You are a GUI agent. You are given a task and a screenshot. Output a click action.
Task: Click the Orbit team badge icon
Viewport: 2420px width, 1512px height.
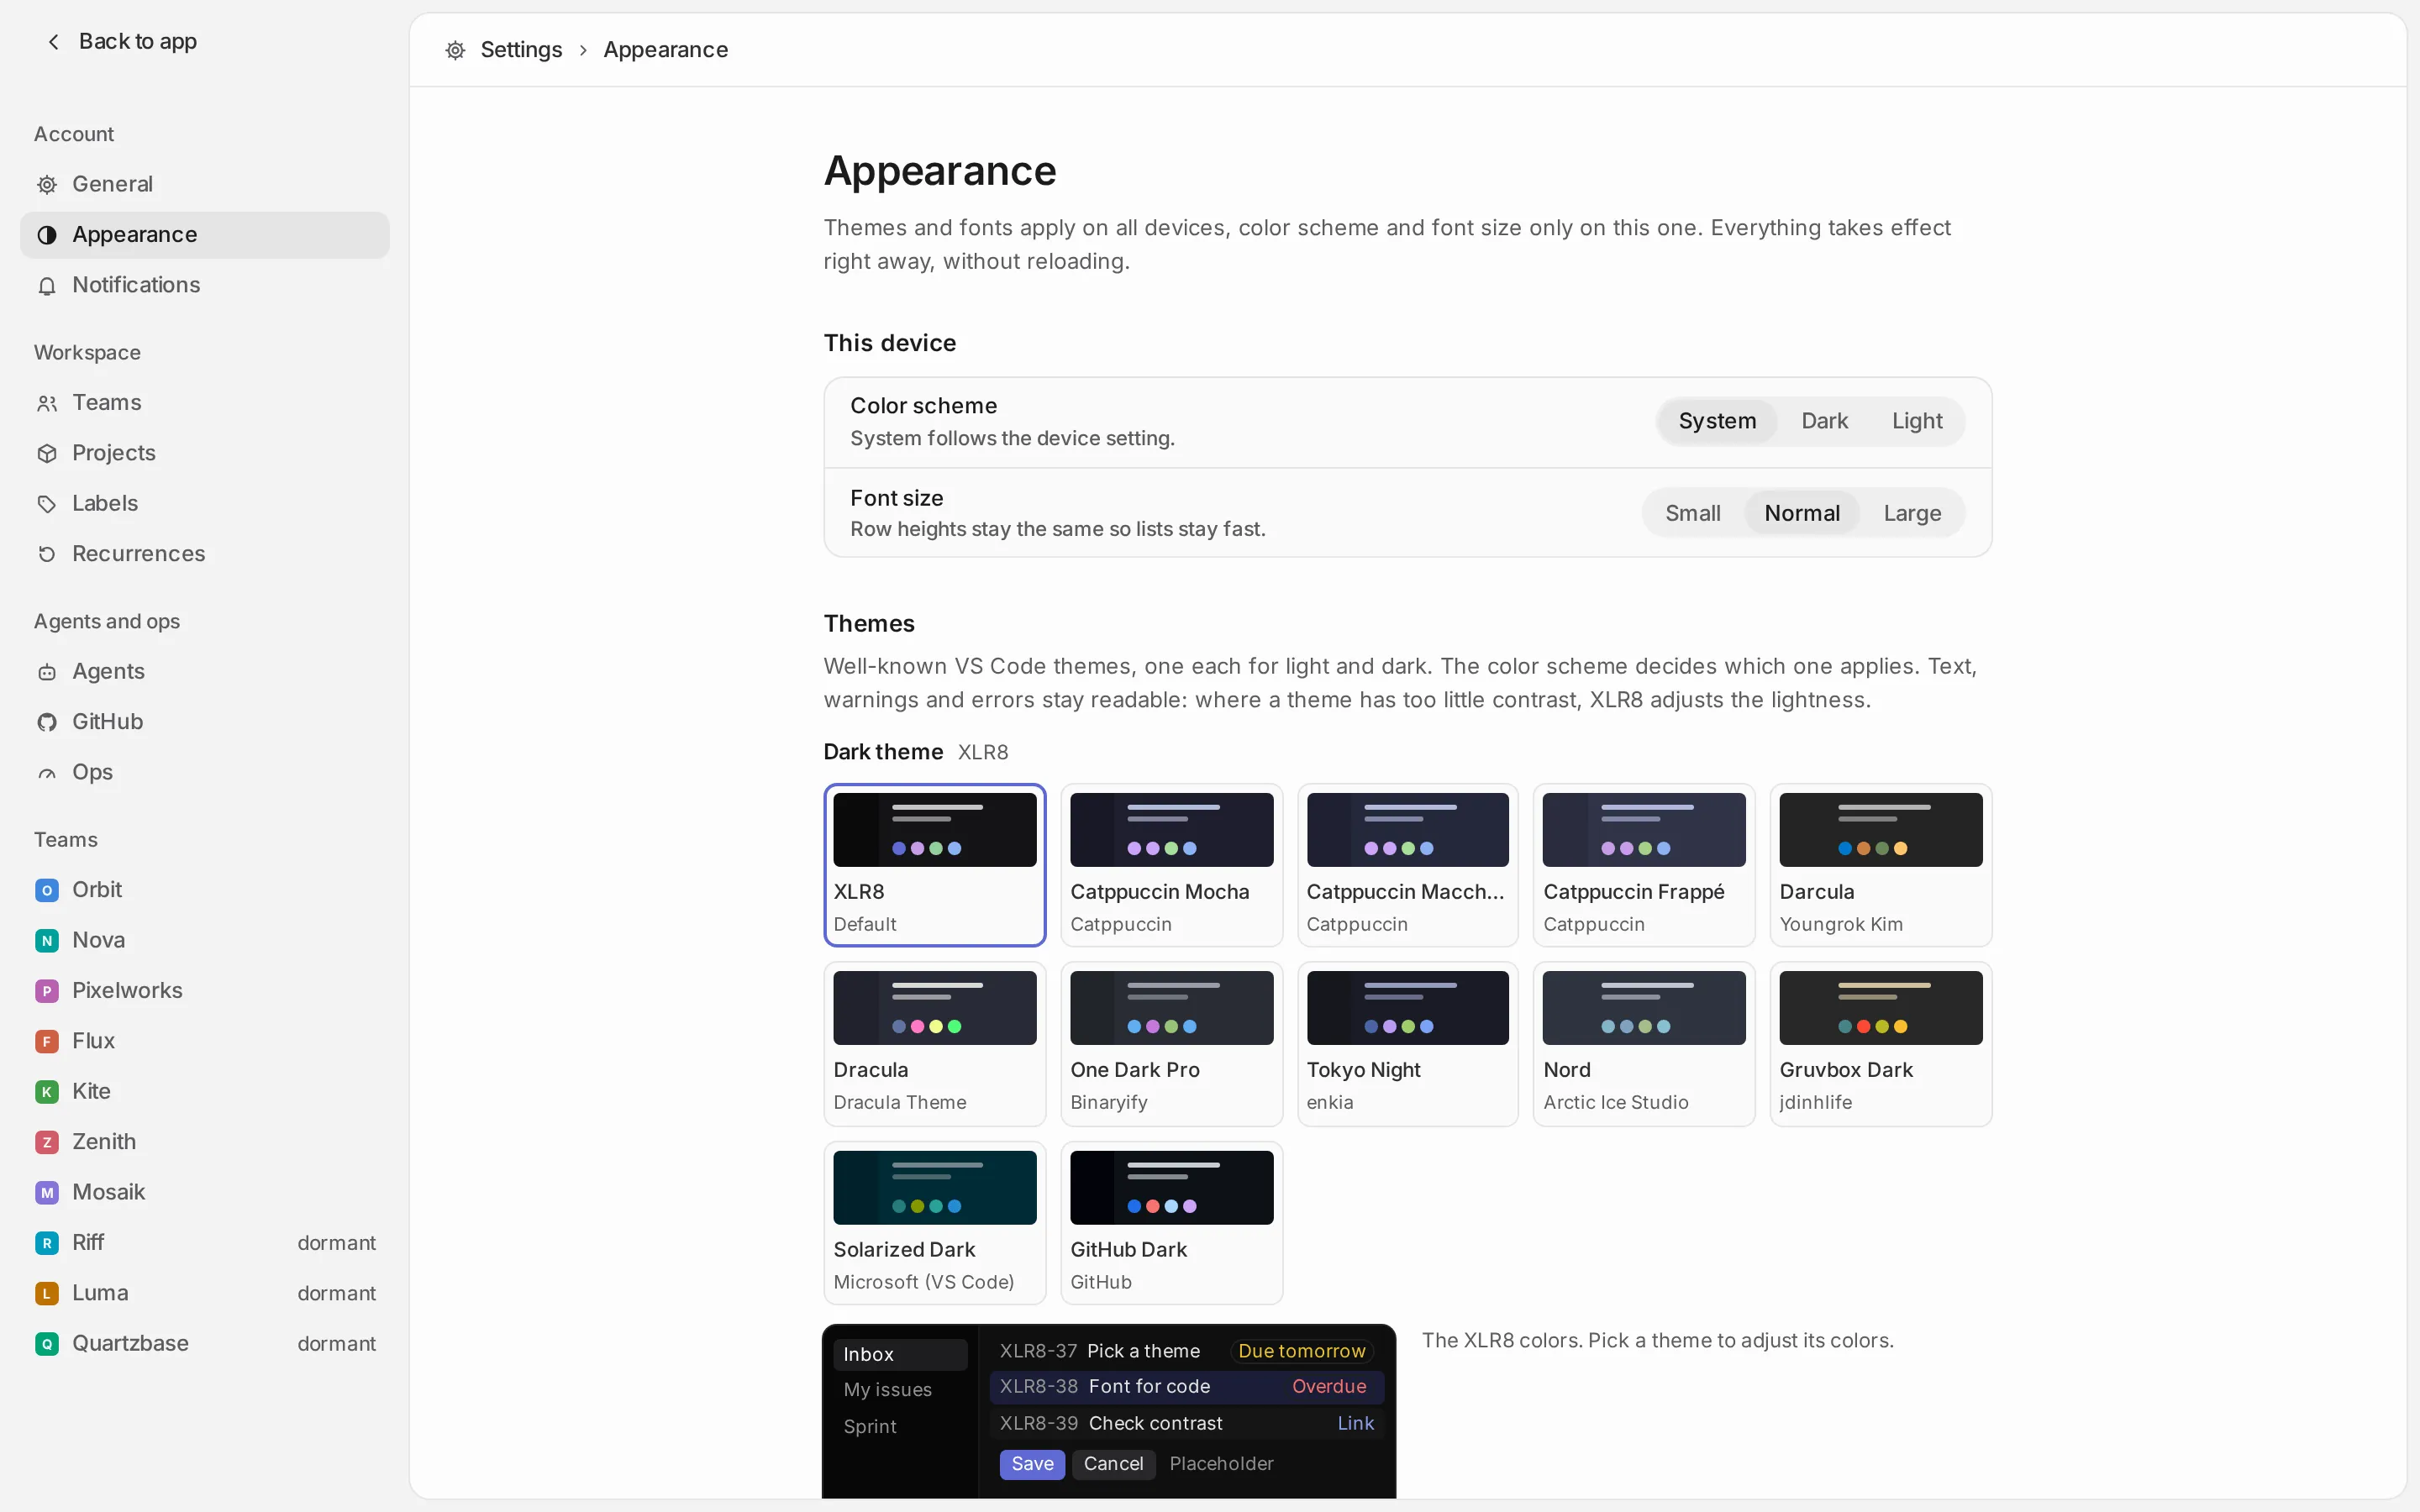click(47, 890)
